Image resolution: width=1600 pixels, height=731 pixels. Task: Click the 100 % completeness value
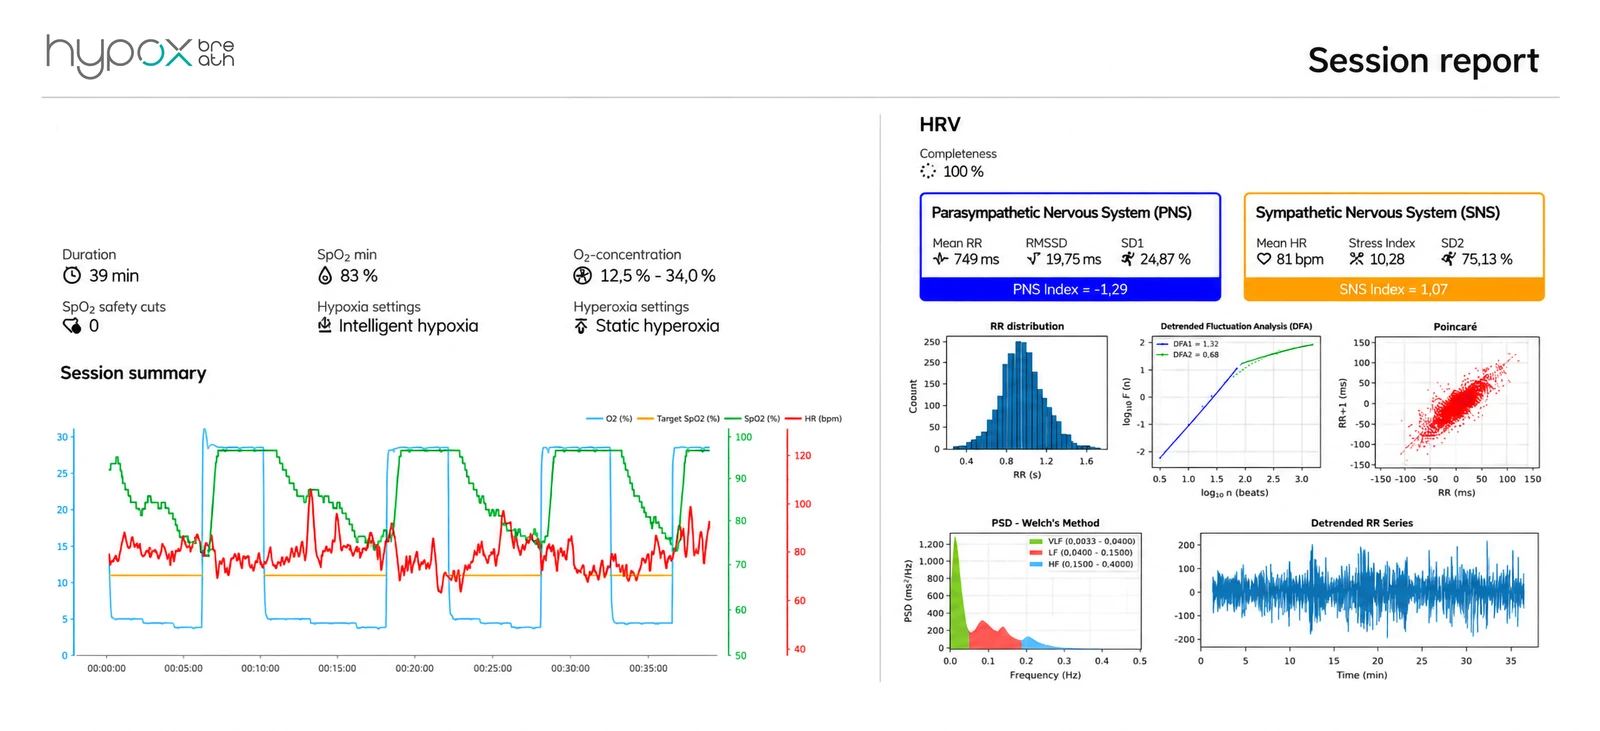click(963, 172)
